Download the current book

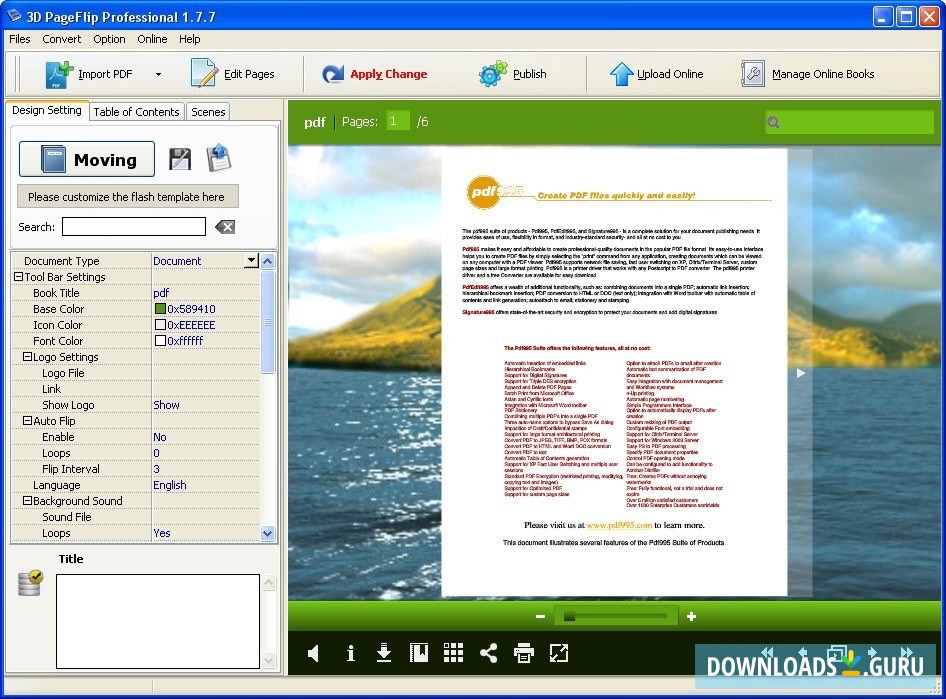[x=384, y=653]
